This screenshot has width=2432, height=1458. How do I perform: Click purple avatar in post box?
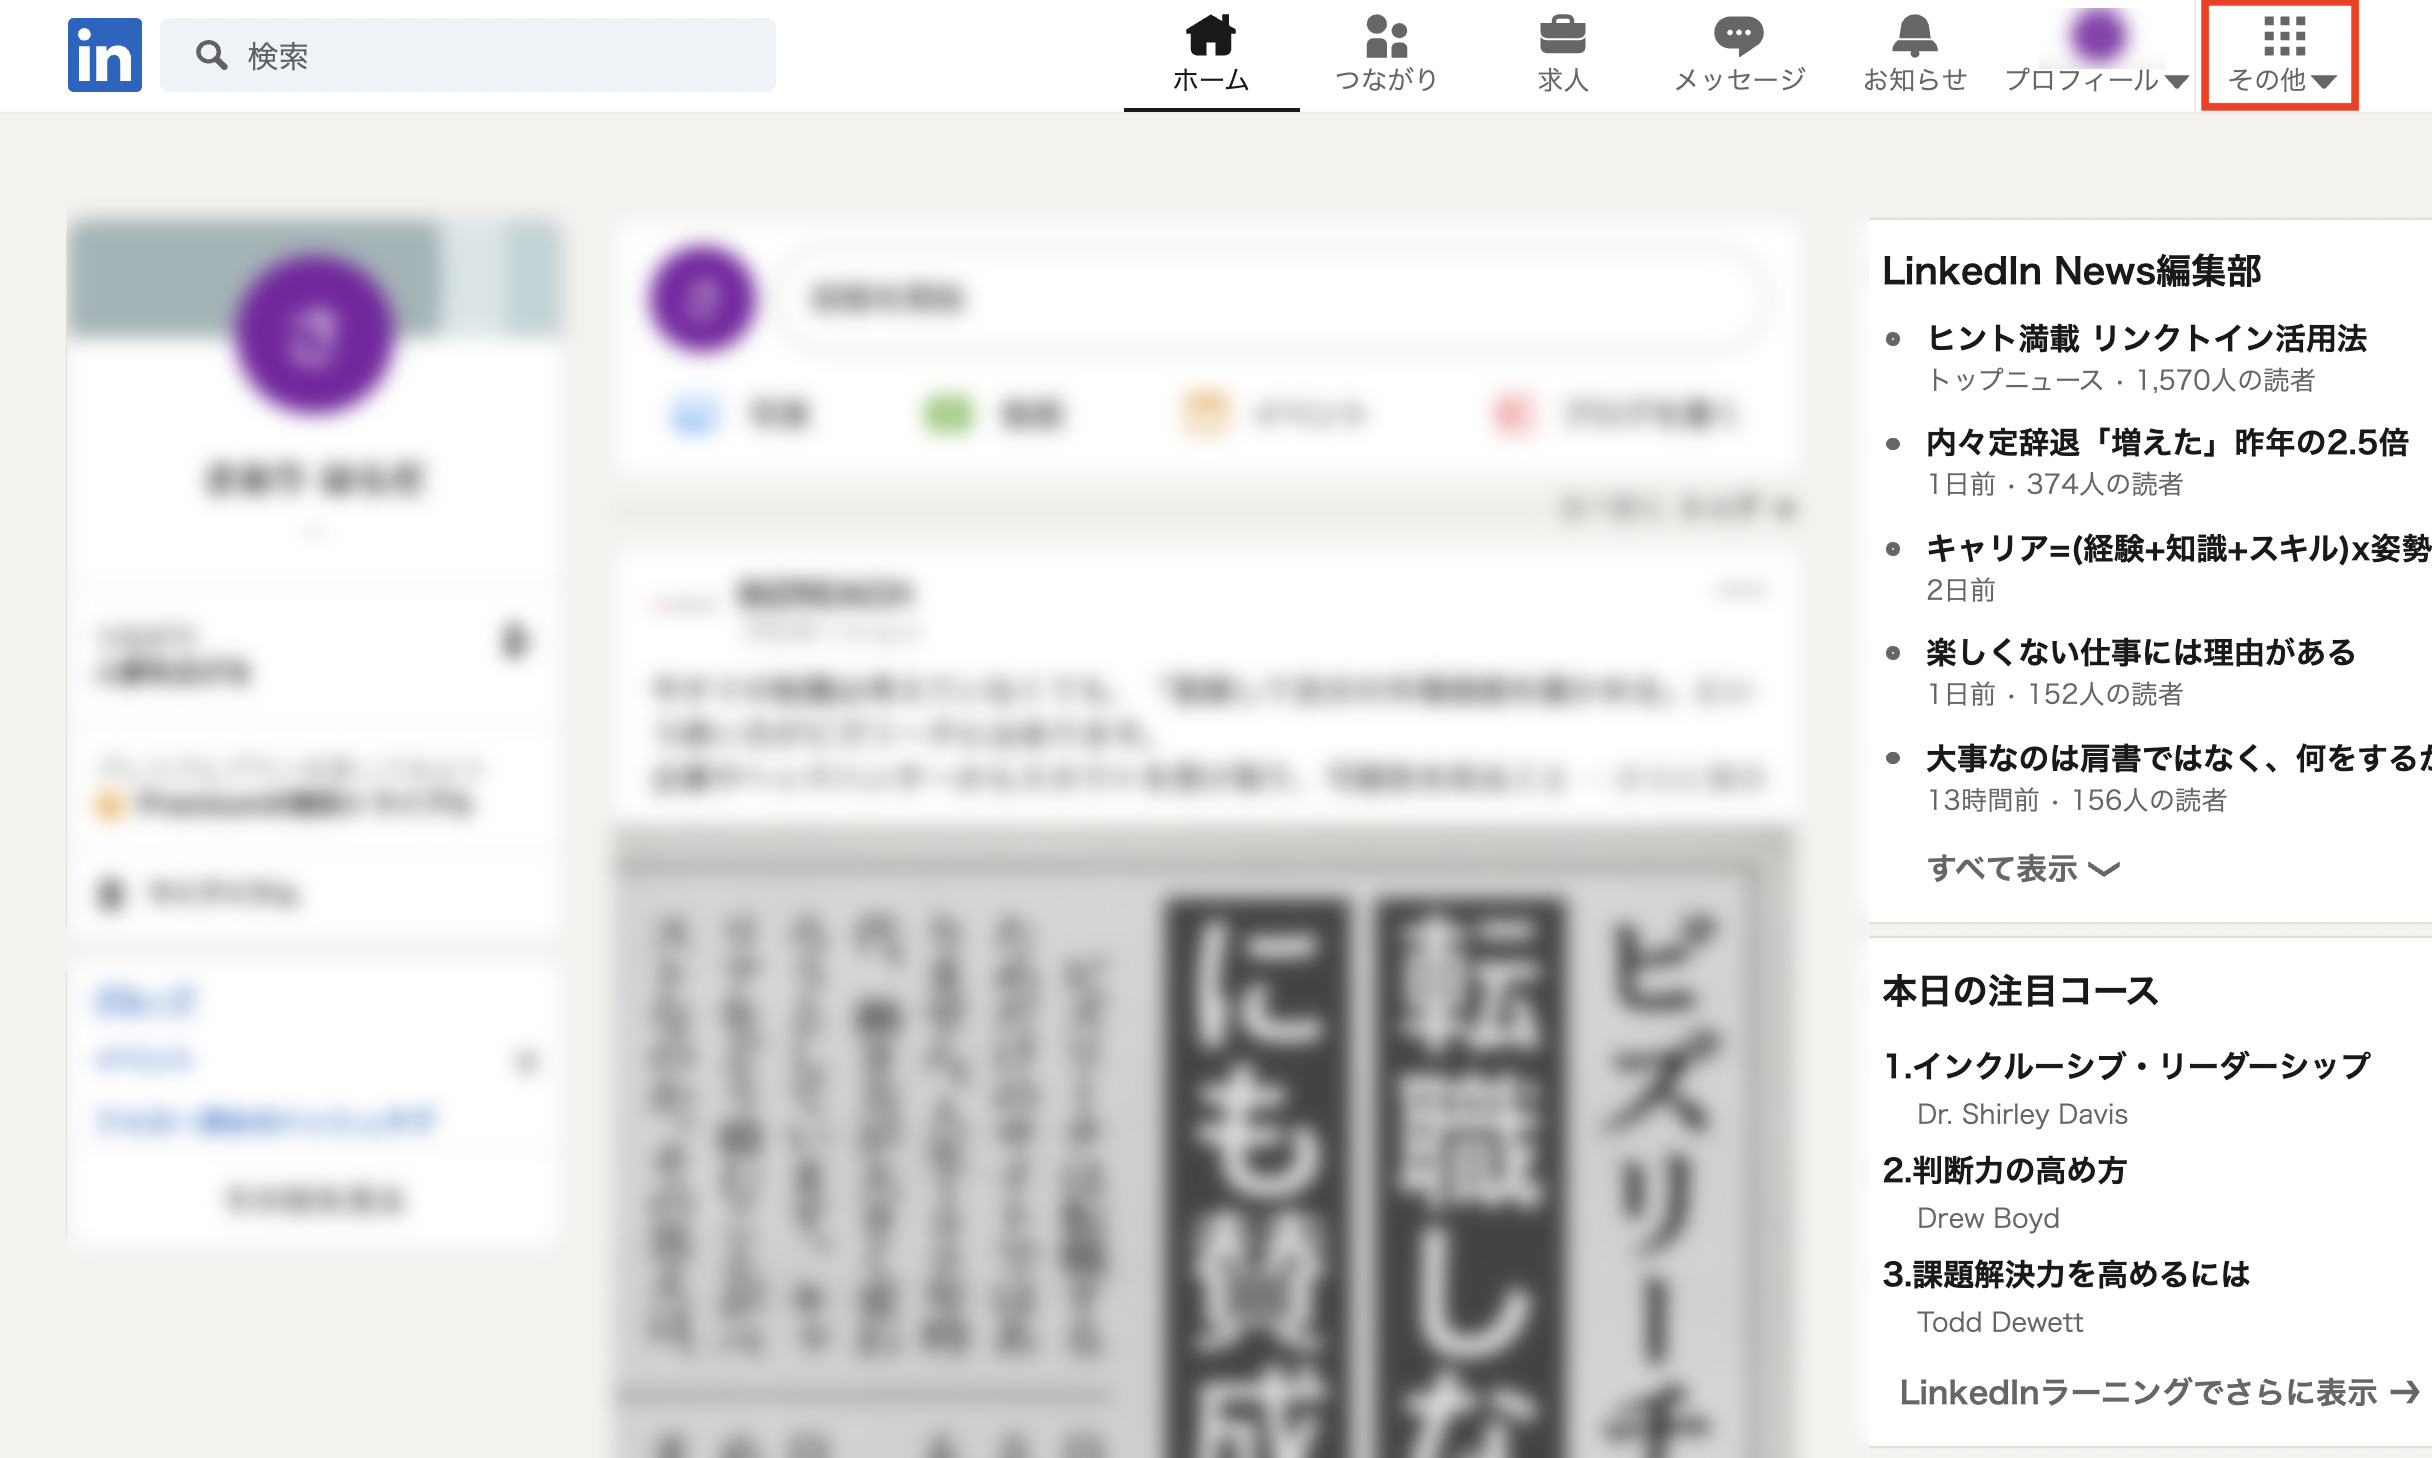702,299
